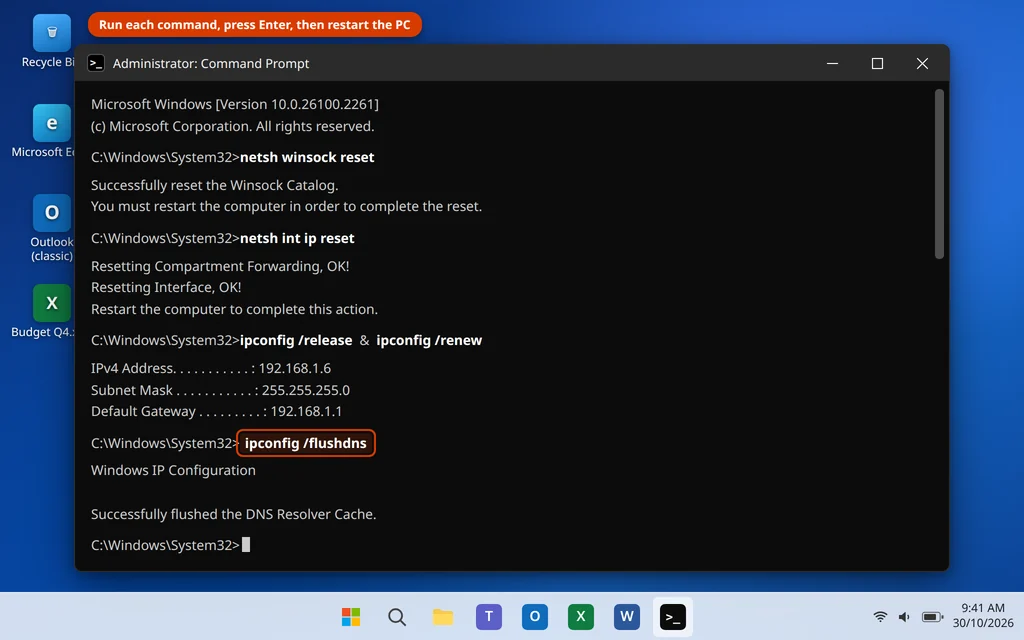
Task: Click 'Successfully reset the Winsock Catalog.' line
Action: click(214, 185)
